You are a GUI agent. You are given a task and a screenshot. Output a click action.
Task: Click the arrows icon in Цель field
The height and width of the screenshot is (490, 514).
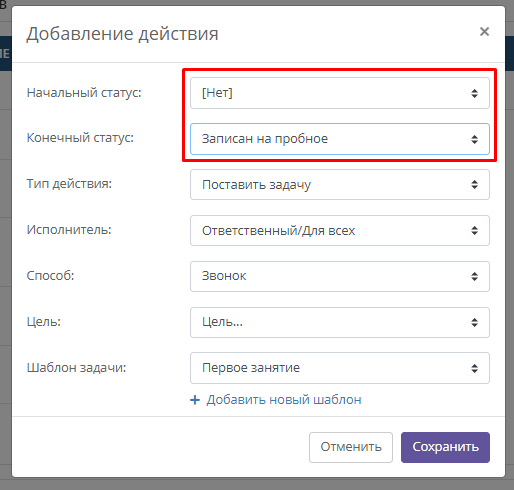click(474, 322)
